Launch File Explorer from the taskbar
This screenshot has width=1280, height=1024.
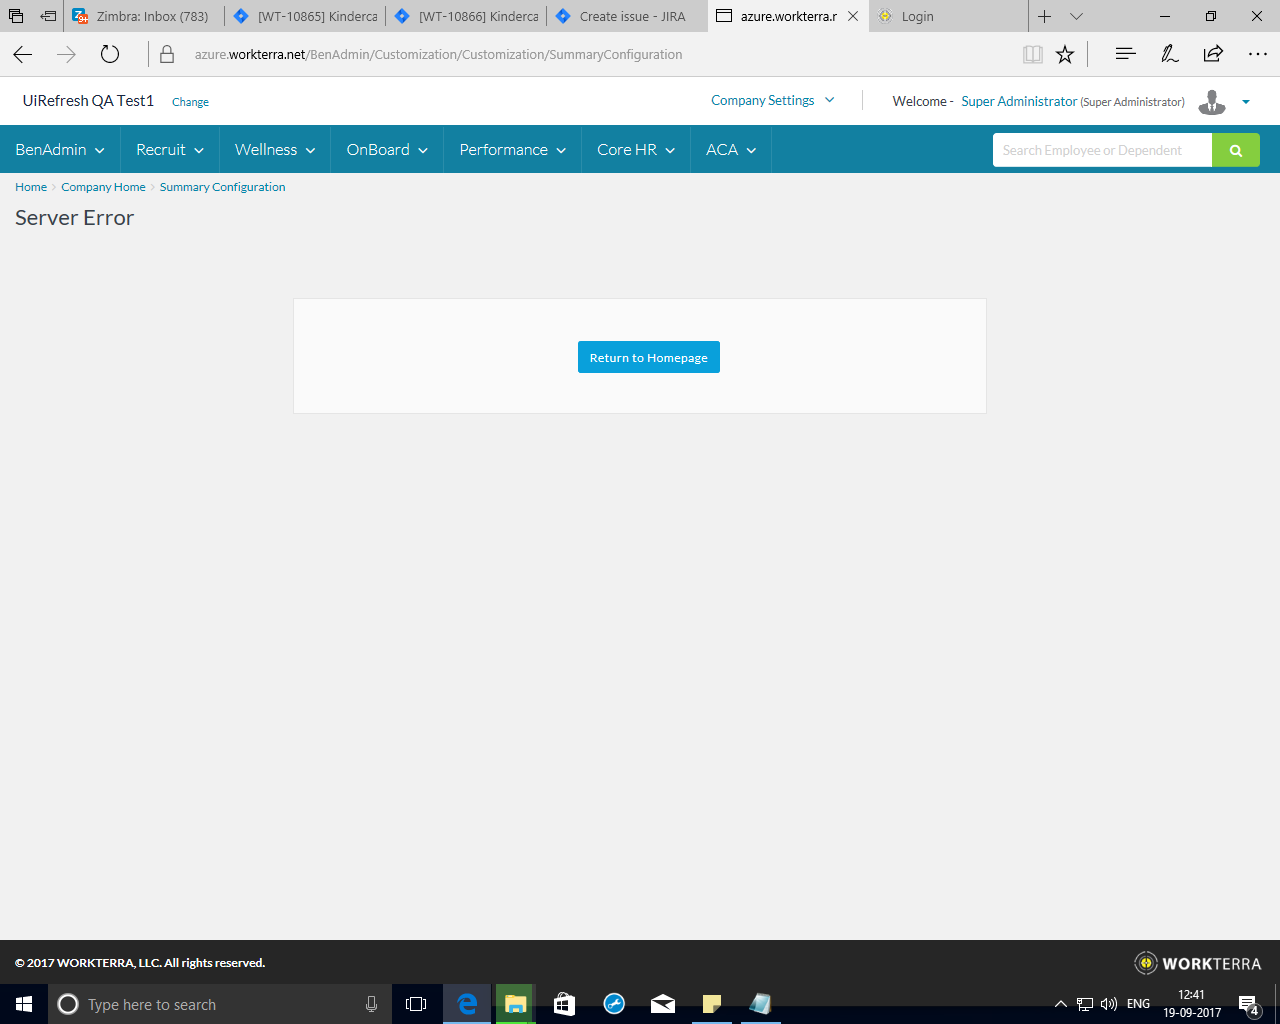(x=515, y=1004)
